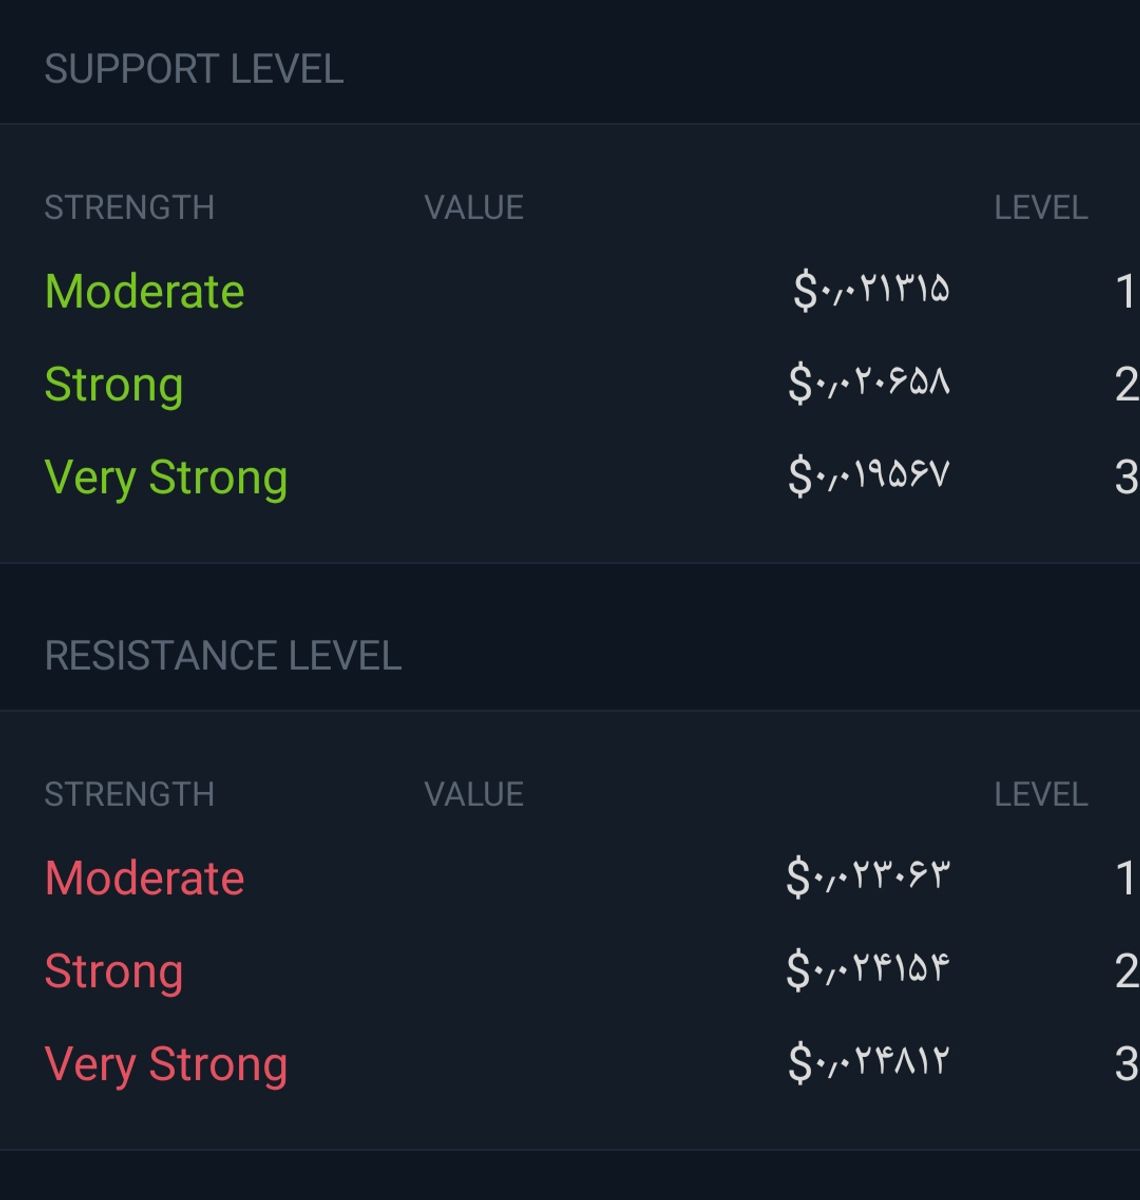Select the red Moderate resistance strength label
1140x1200 pixels.
[145, 879]
